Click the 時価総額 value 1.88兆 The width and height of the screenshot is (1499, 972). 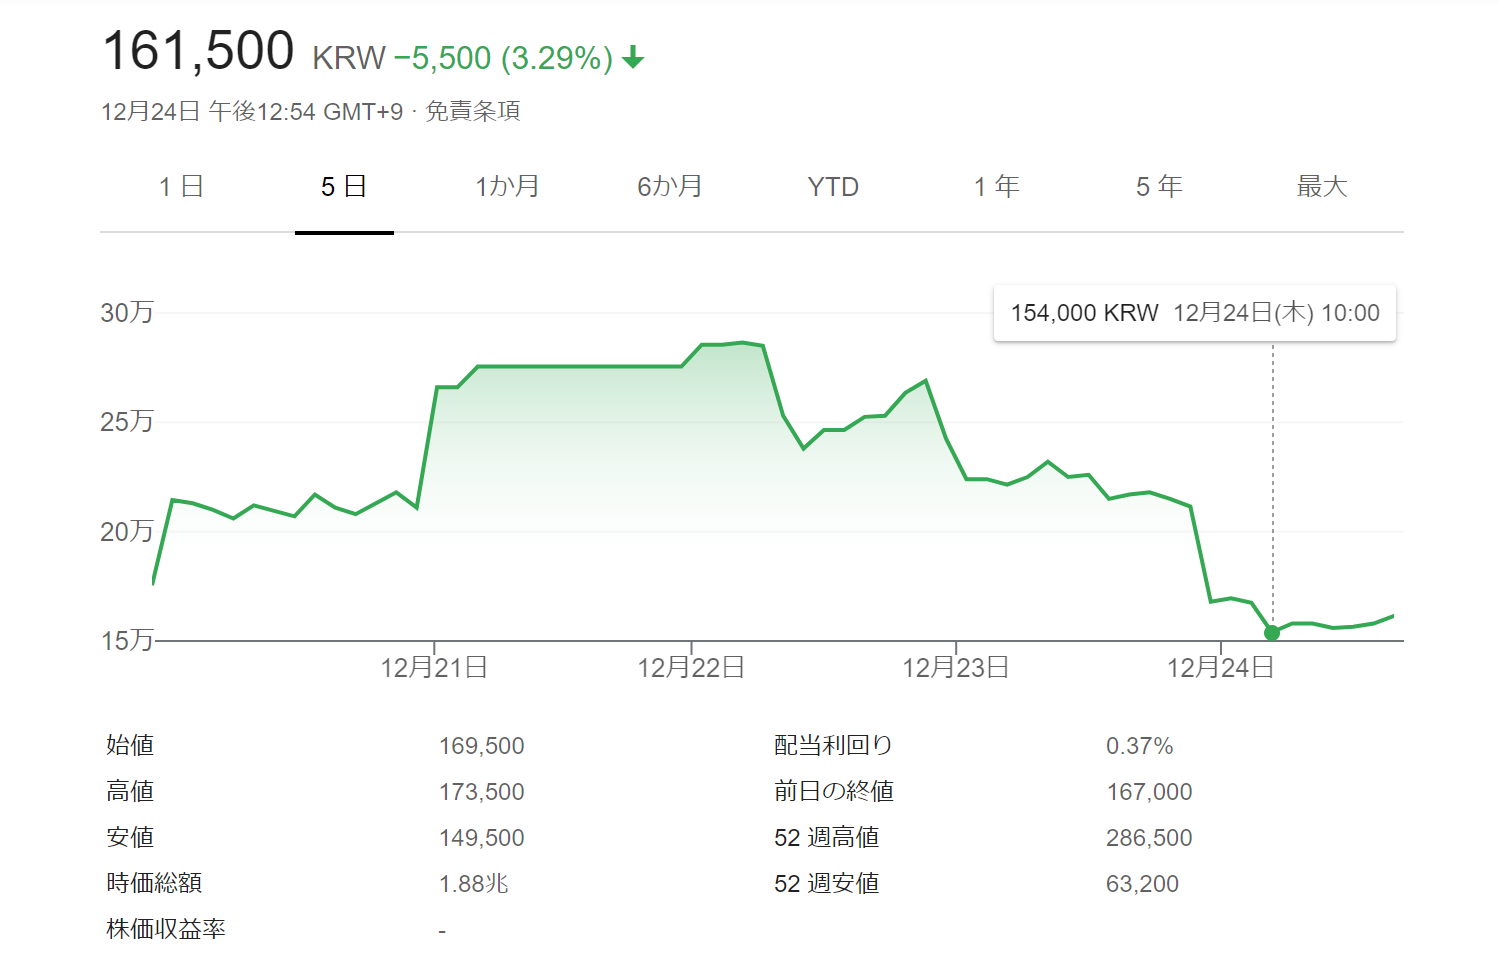[x=474, y=884]
